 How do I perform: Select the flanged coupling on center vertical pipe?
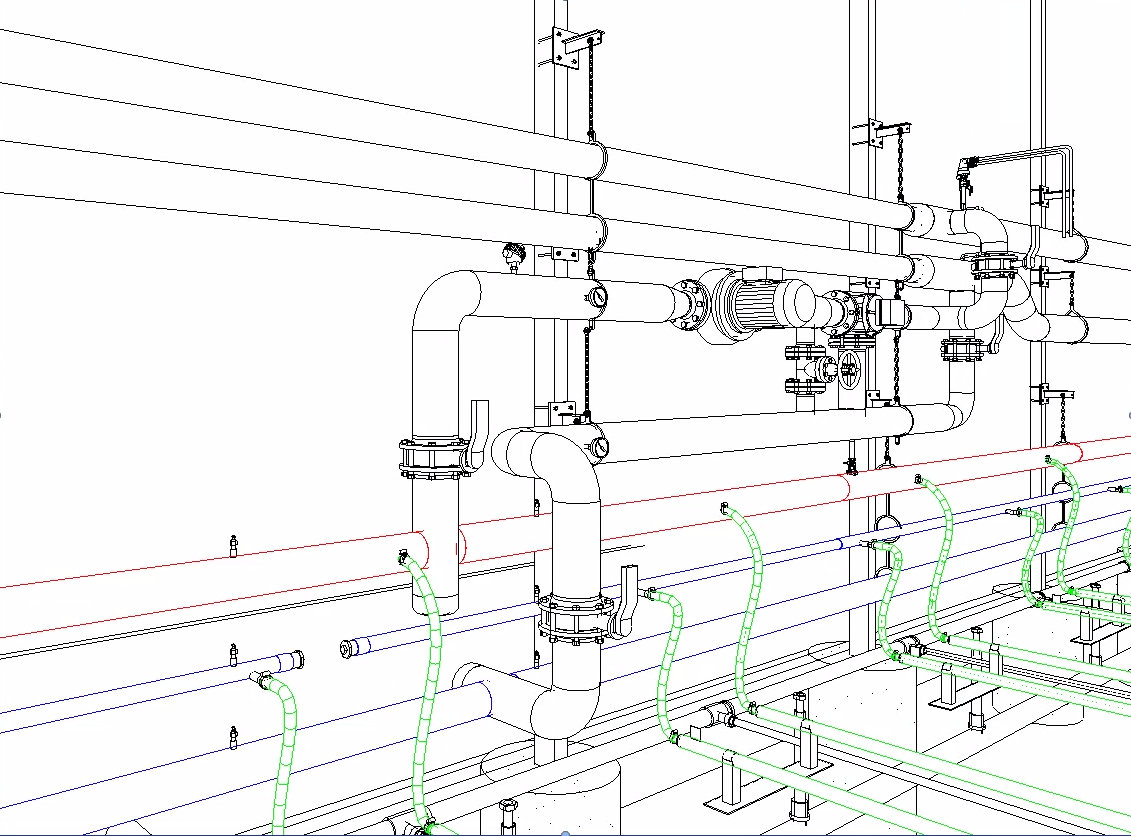tap(573, 616)
